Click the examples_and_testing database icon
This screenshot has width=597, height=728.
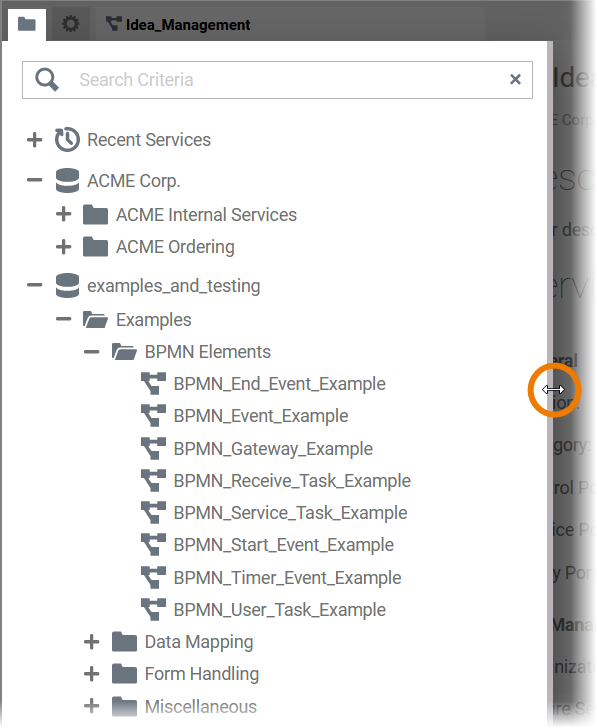(x=67, y=285)
